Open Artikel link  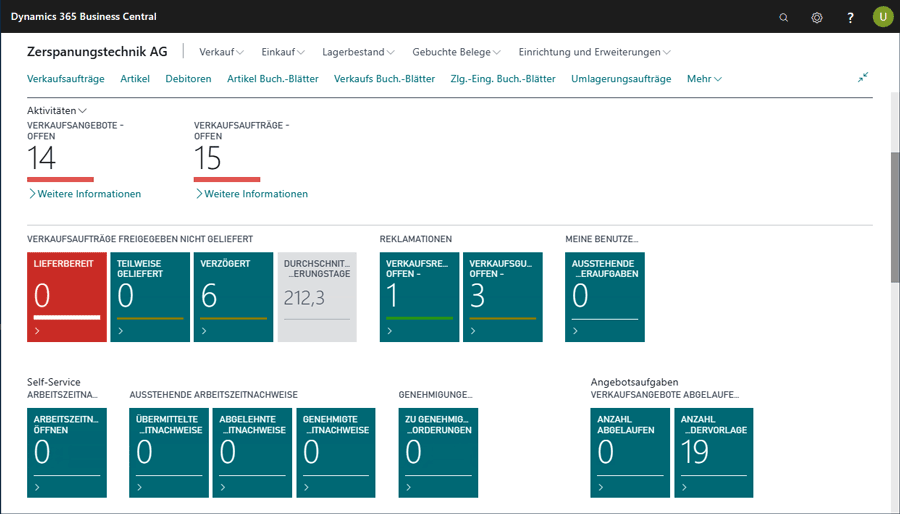(x=135, y=79)
